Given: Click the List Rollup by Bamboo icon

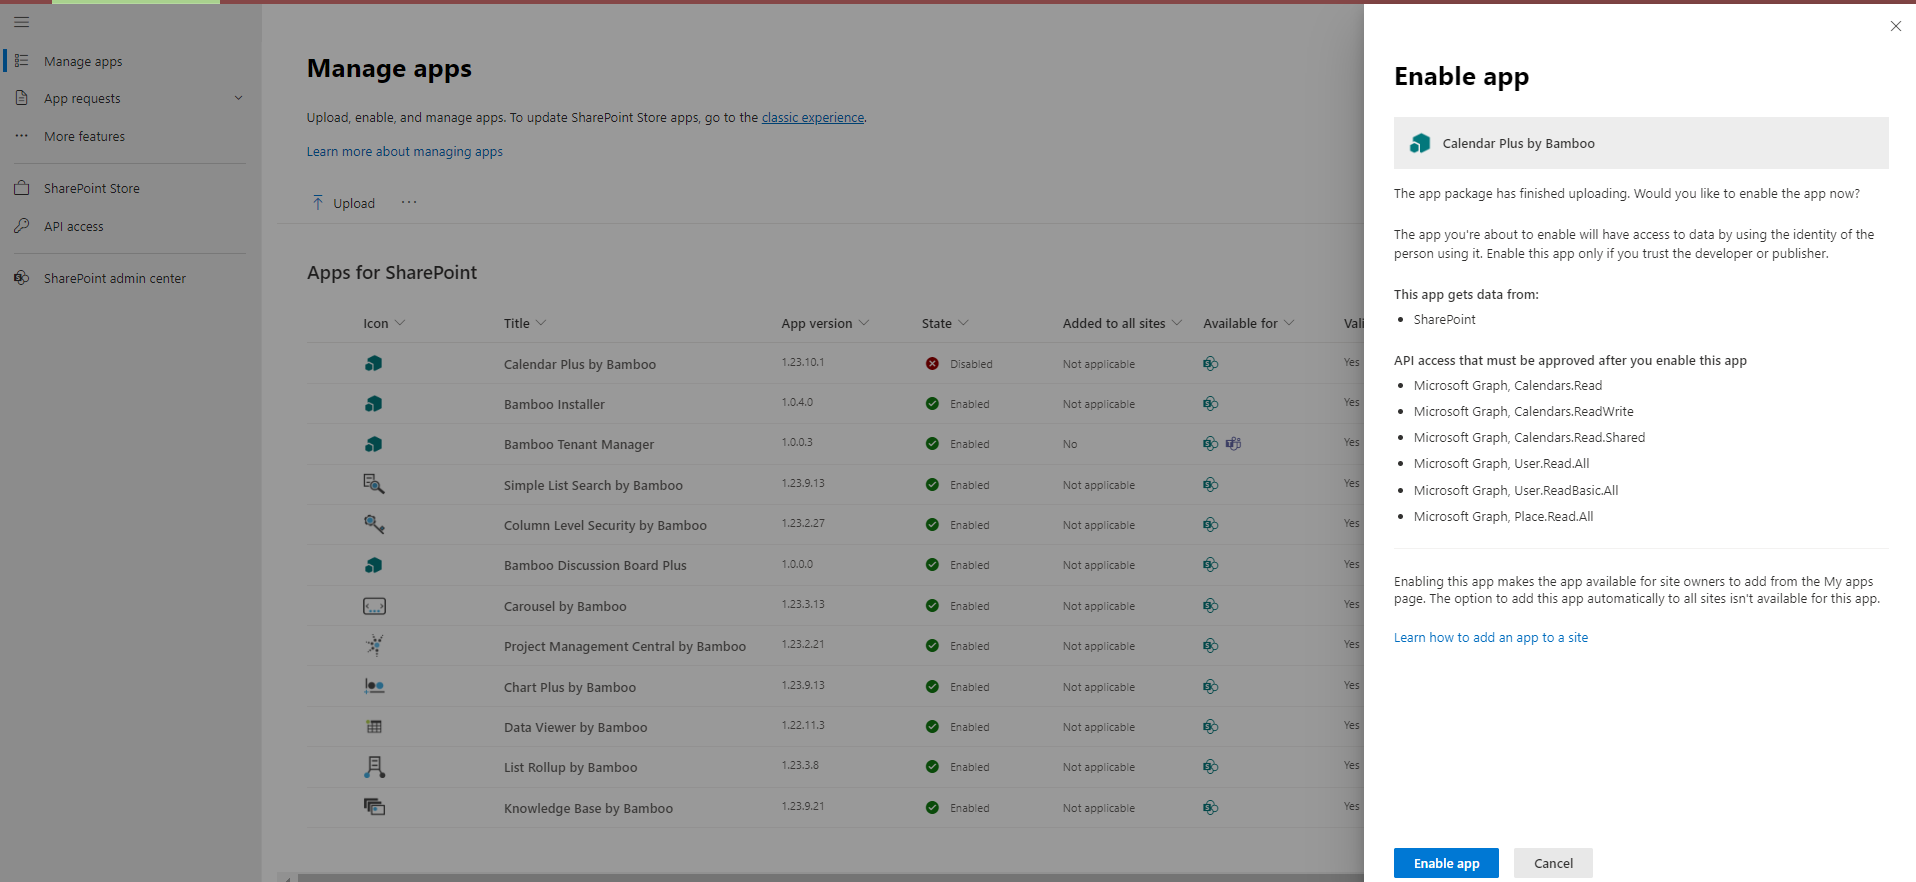Looking at the screenshot, I should point(374,767).
